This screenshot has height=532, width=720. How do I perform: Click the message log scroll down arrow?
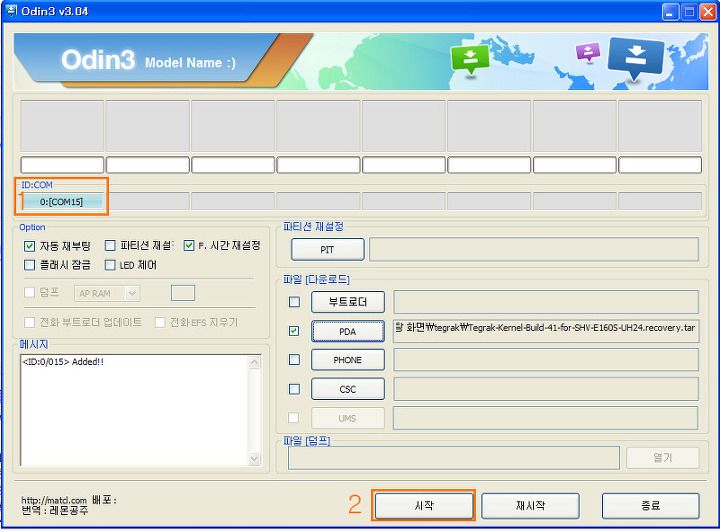(x=254, y=459)
